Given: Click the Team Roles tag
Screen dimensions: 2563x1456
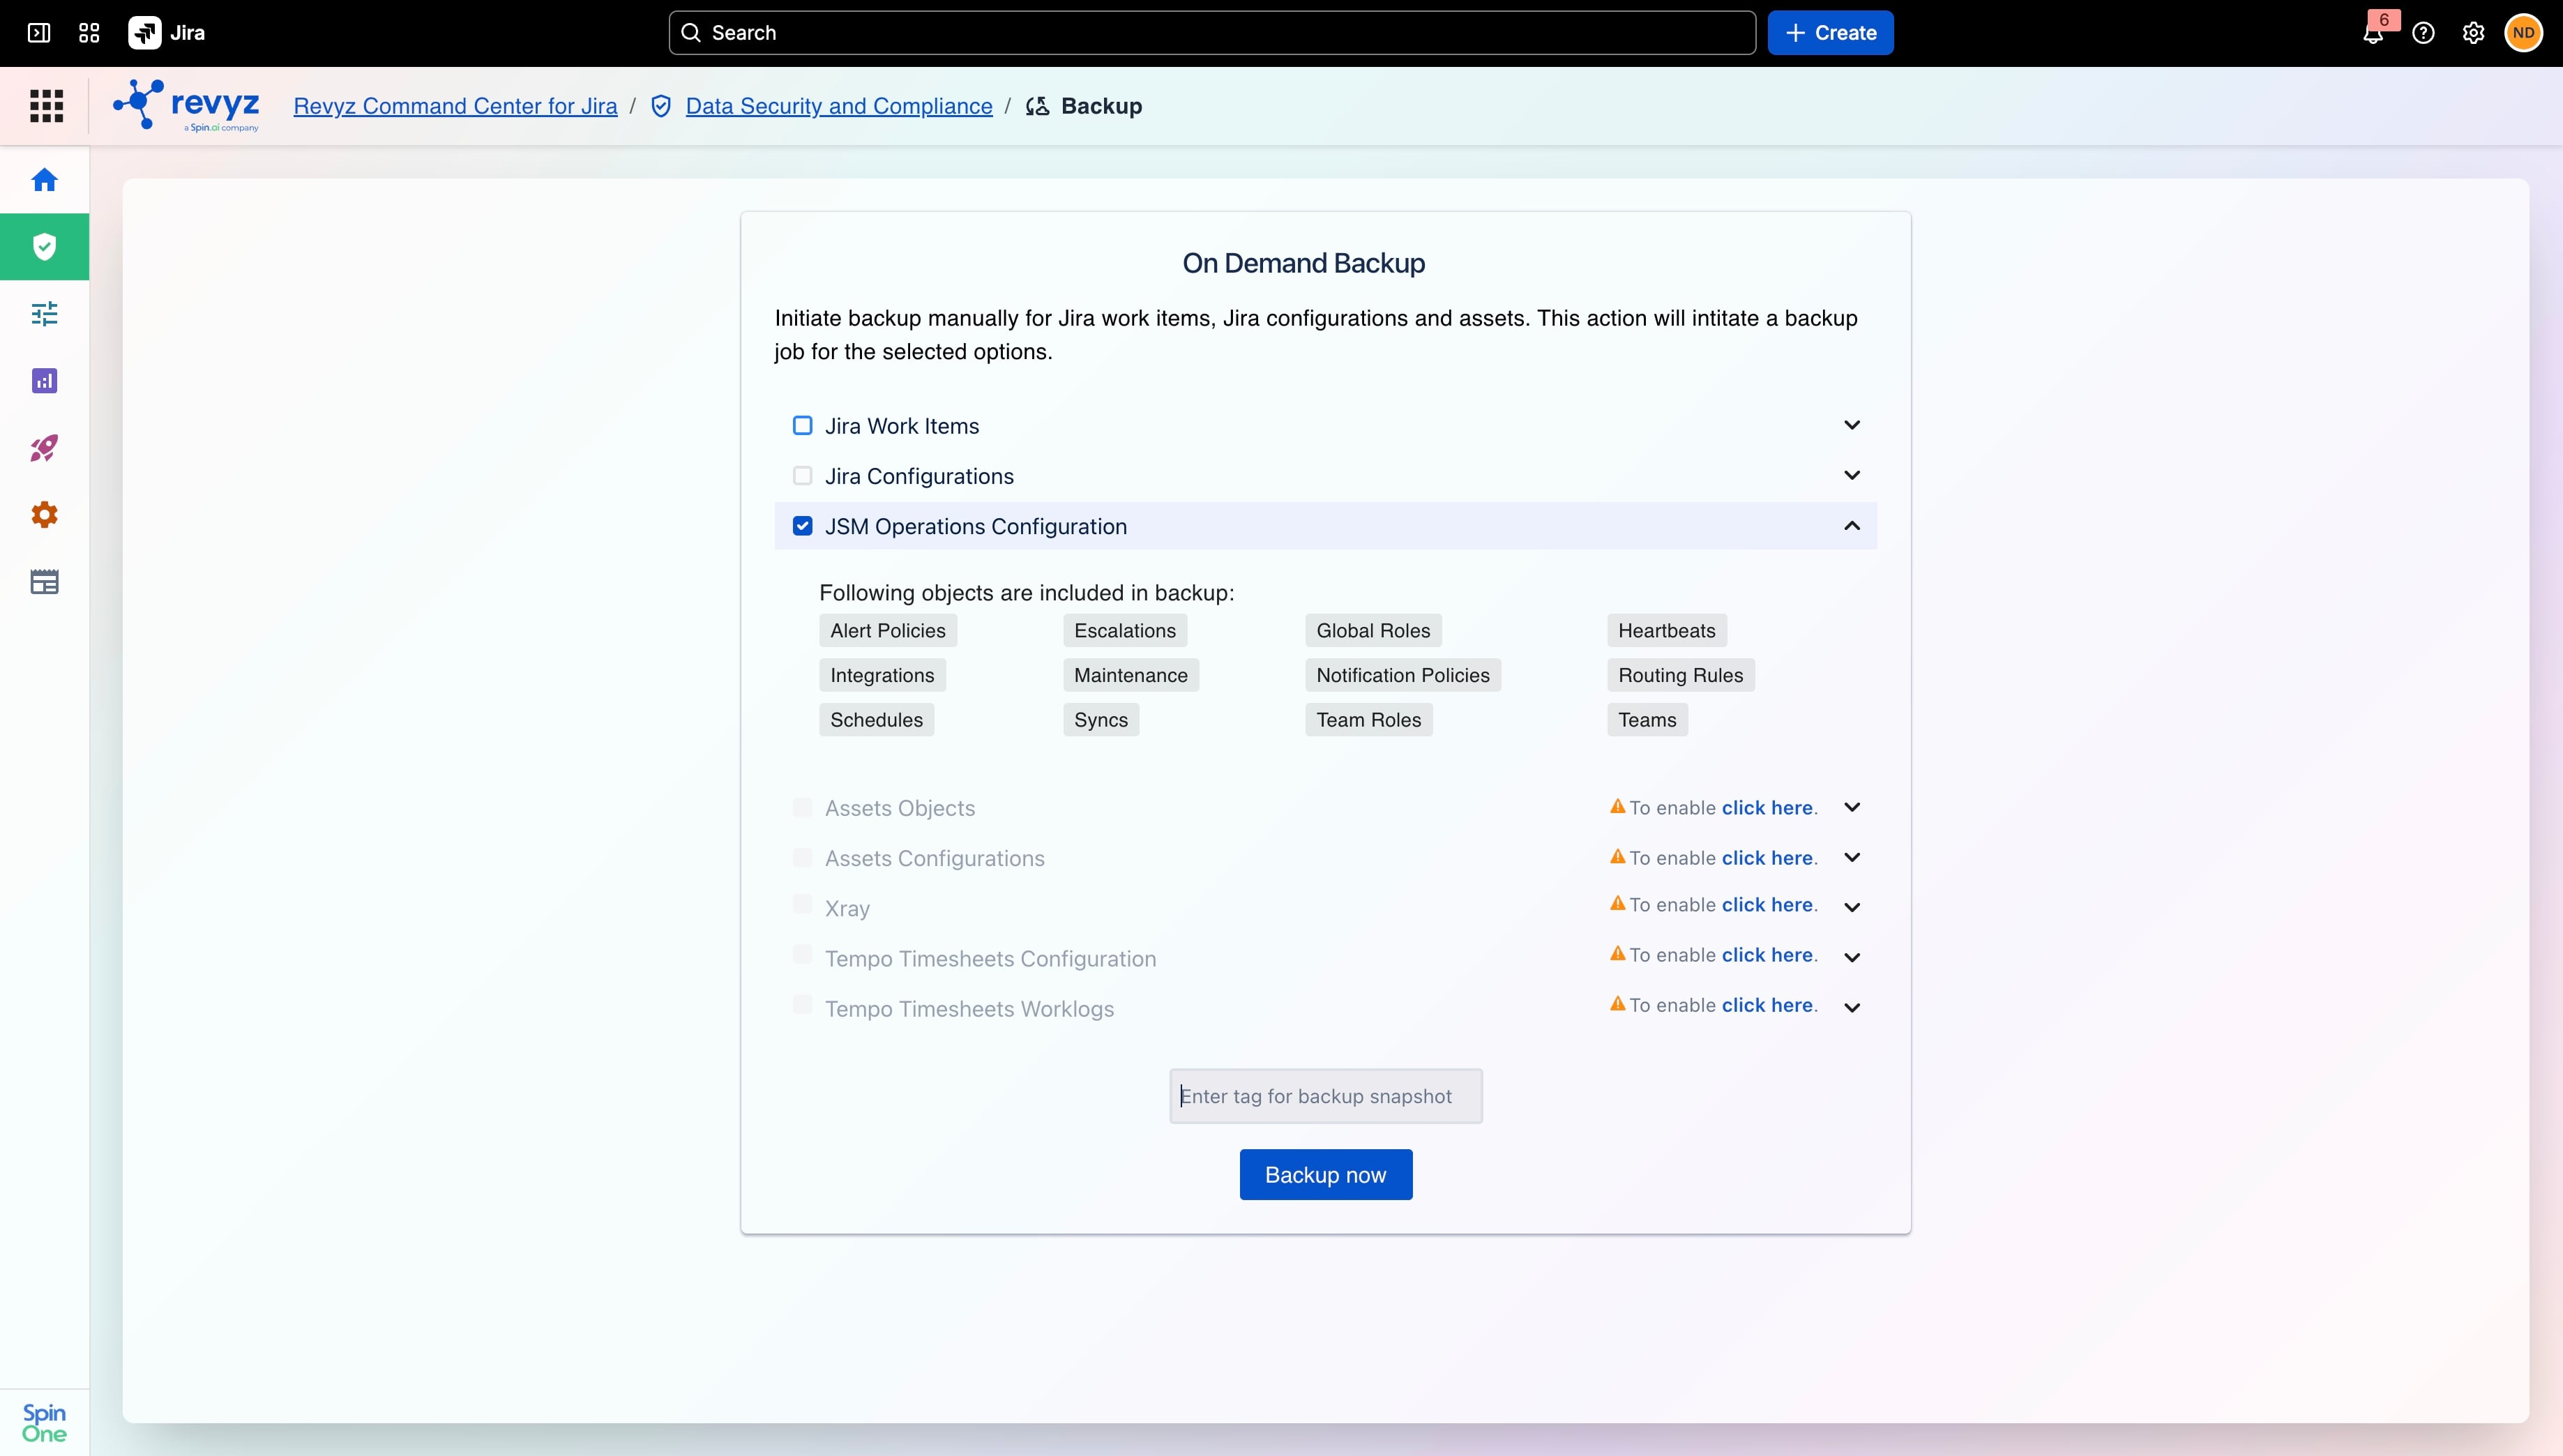Looking at the screenshot, I should click(x=1369, y=720).
